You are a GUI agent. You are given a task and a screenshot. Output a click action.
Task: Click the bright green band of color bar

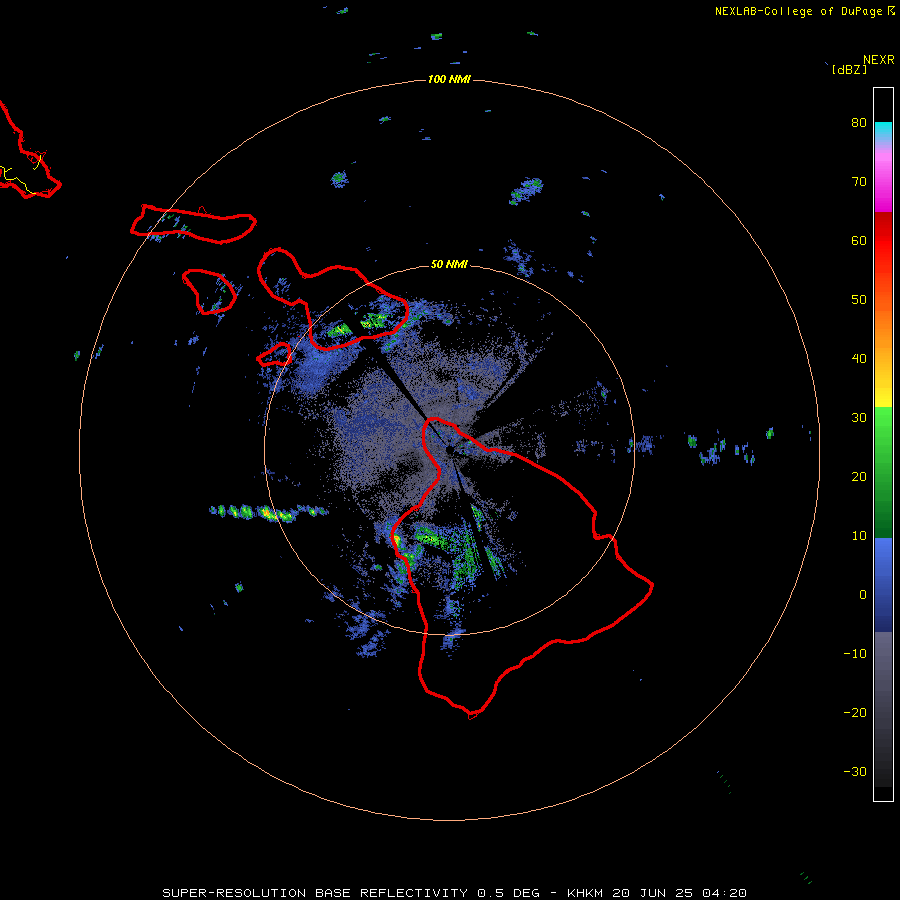point(883,425)
